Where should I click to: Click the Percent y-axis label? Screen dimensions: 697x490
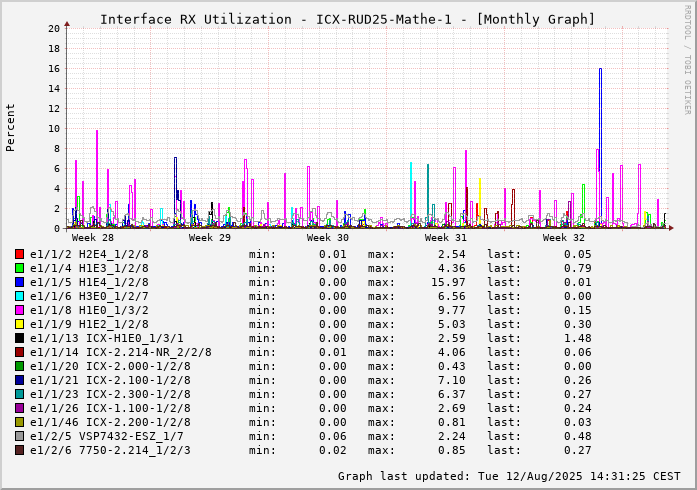click(11, 127)
